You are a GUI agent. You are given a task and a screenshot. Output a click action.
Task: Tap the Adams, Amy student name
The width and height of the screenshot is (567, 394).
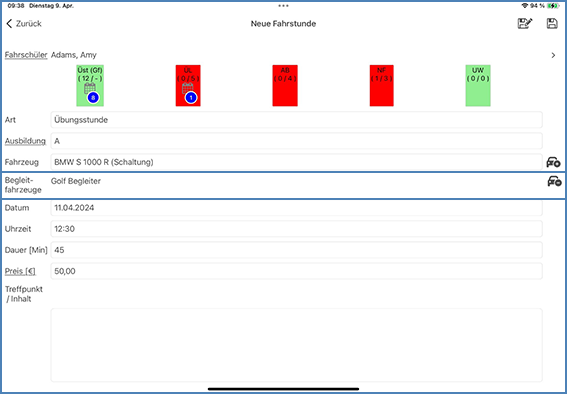coord(73,55)
